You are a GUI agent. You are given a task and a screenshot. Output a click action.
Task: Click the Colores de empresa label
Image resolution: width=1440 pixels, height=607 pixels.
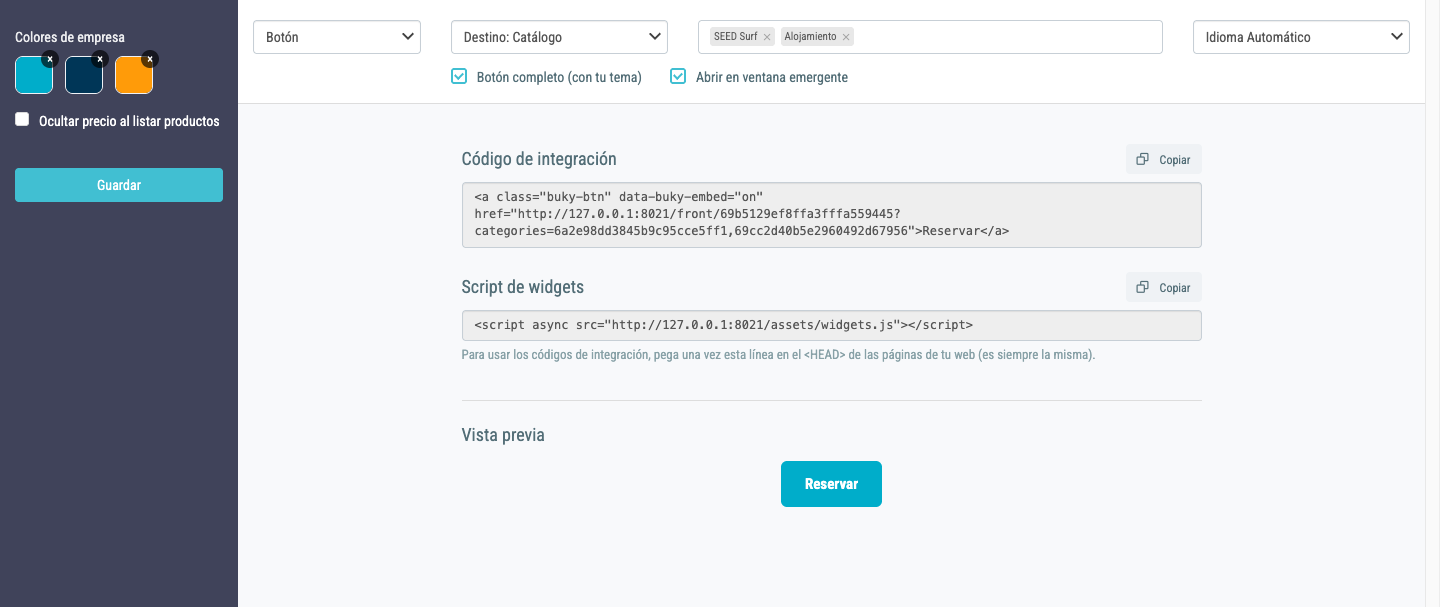(70, 37)
